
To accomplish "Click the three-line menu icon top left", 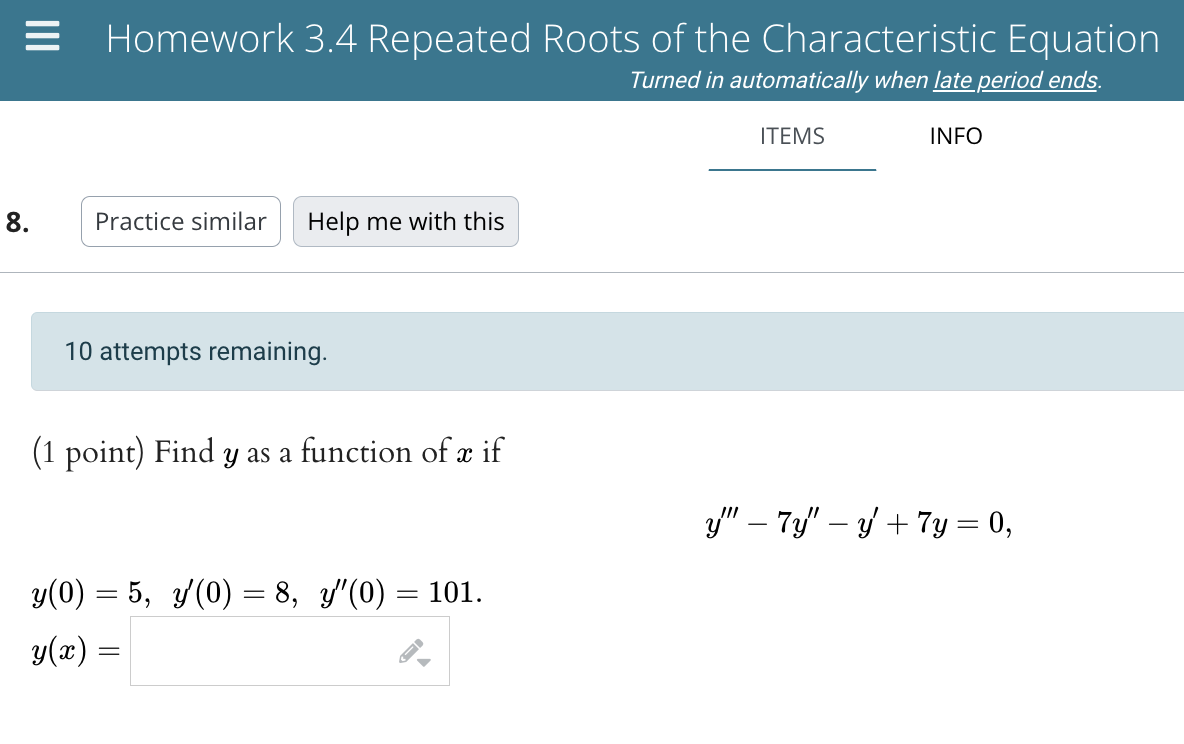I will 41,37.
